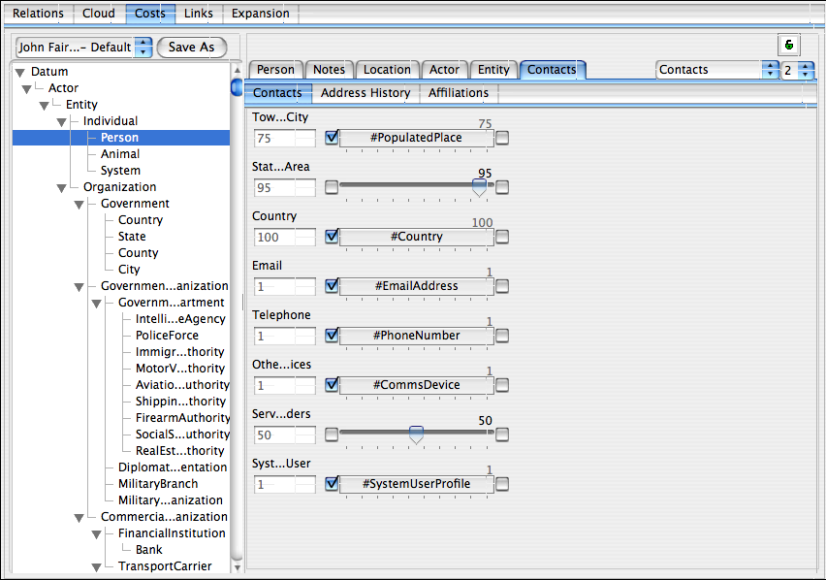Collapse the Individual tree node
826x580 pixels.
[62, 122]
